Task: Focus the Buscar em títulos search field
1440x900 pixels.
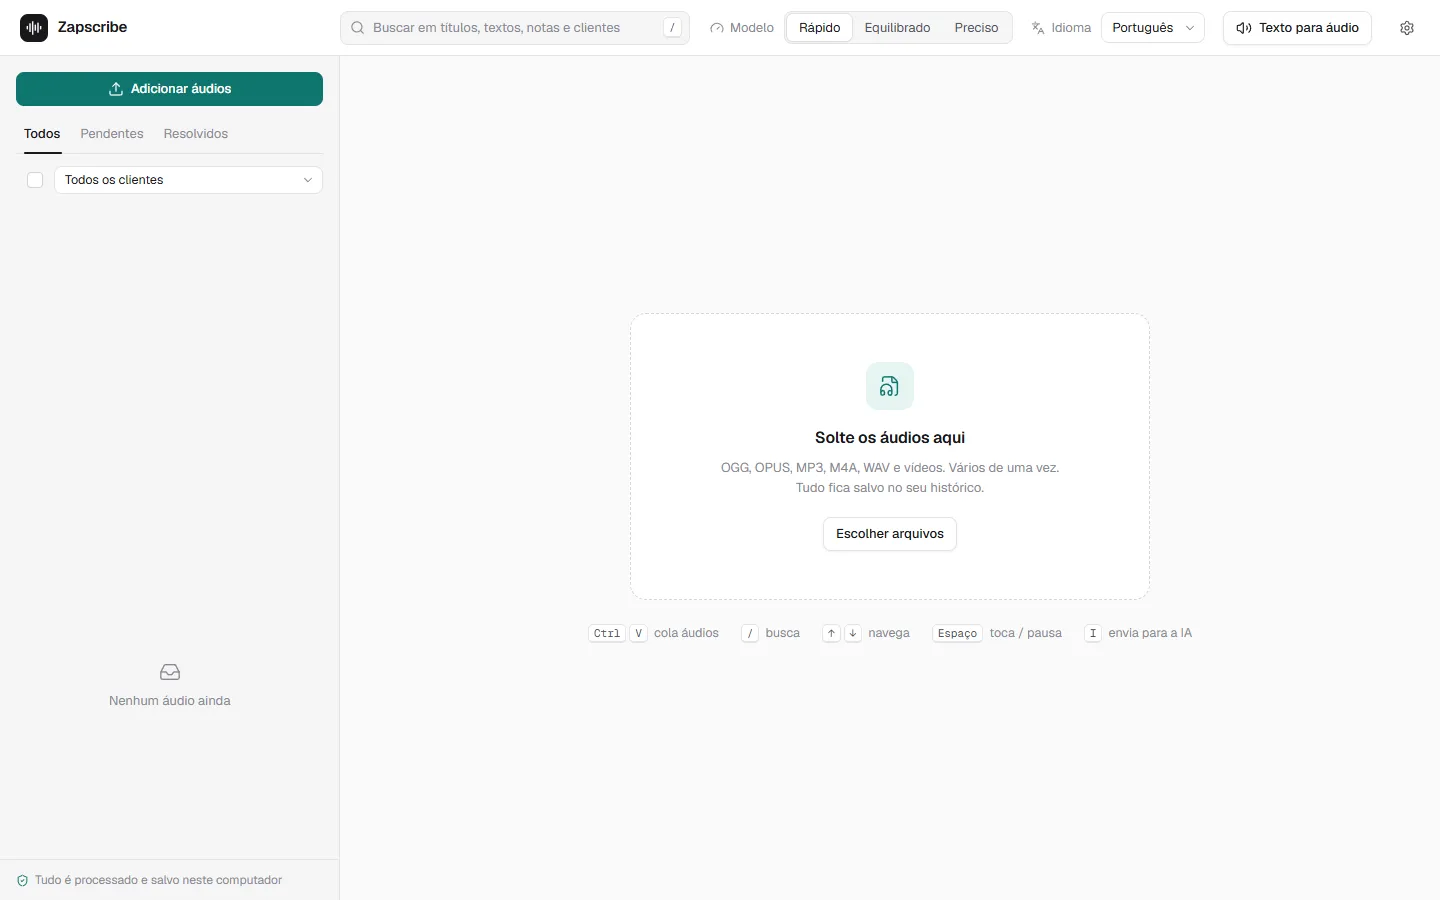Action: [x=515, y=28]
